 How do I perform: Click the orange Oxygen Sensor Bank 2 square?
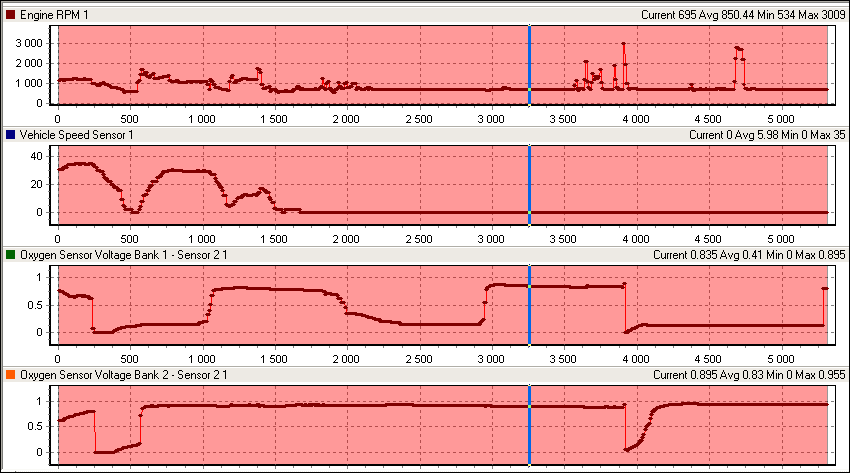coord(11,374)
